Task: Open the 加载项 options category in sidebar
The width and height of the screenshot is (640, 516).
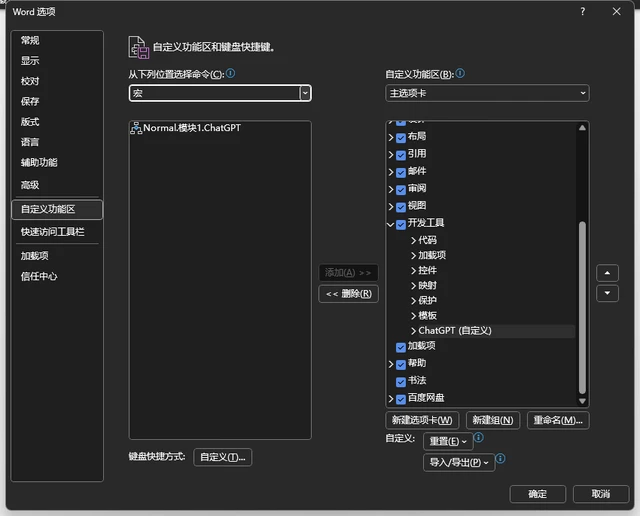Action: tap(57, 256)
